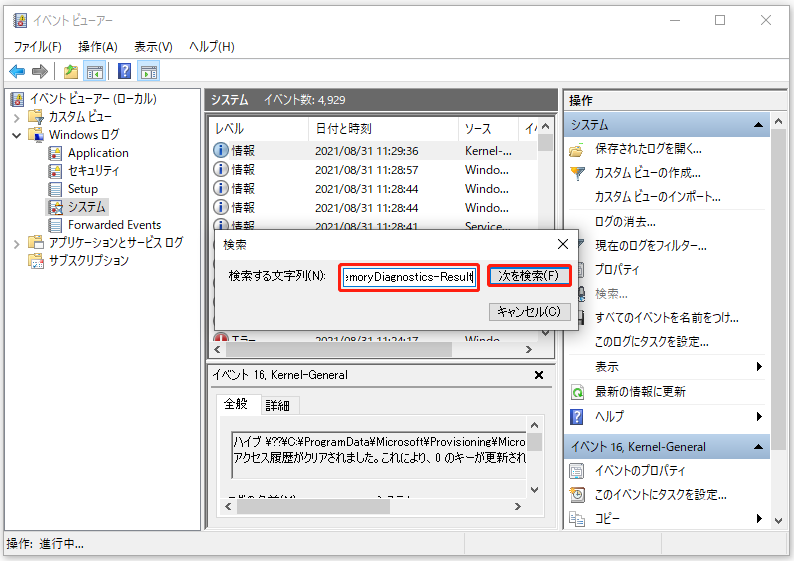
Task: Click カスタム ビューの作成 action
Action: tap(648, 173)
